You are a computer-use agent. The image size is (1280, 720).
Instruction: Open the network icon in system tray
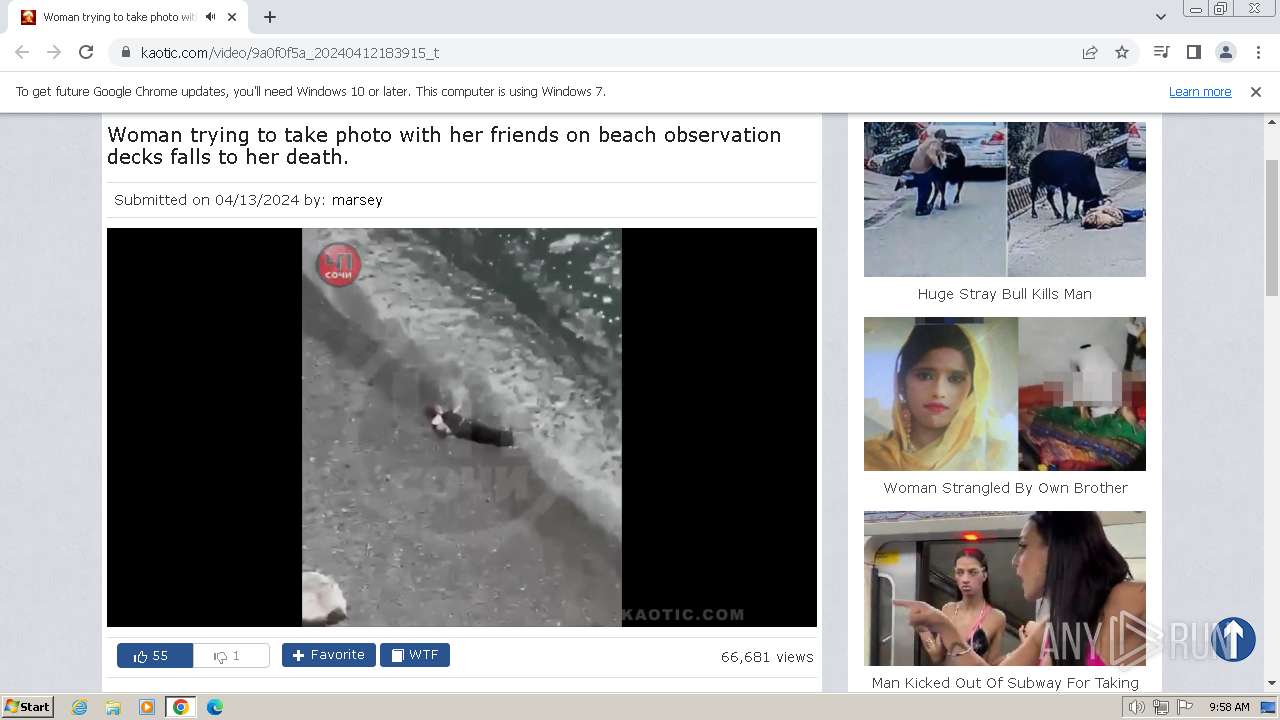[1161, 707]
